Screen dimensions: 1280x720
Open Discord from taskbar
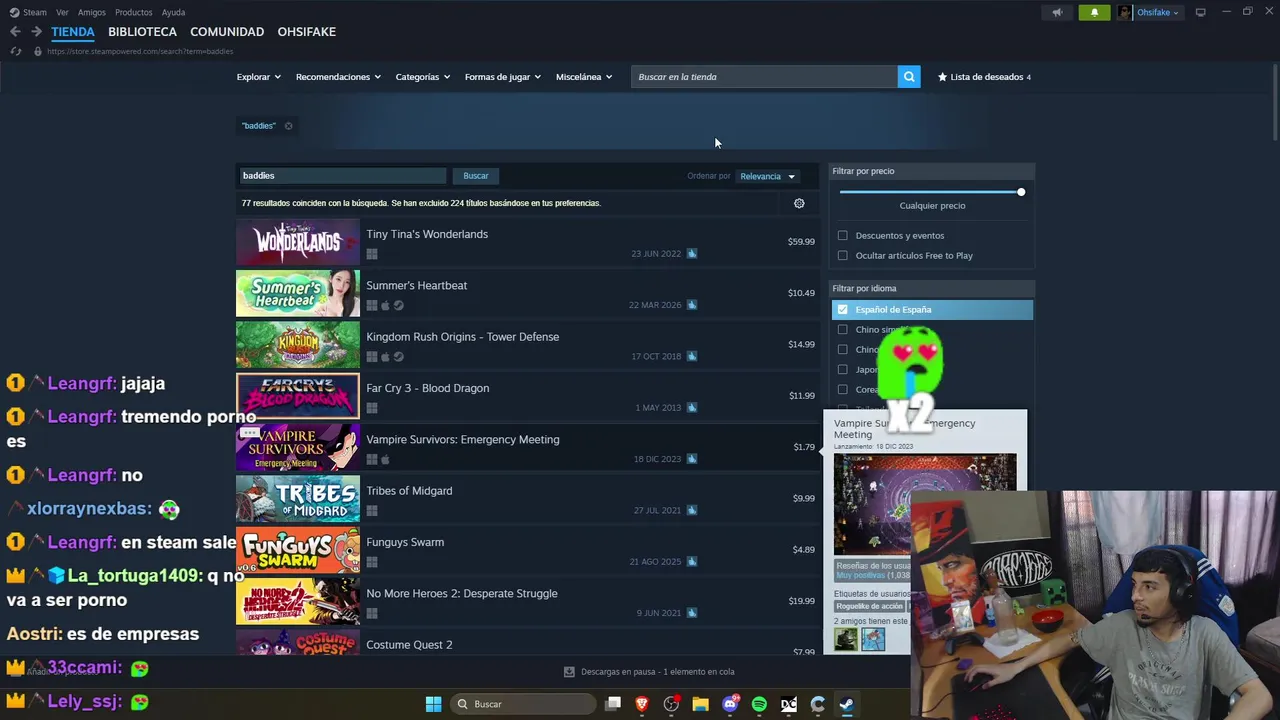coord(730,704)
